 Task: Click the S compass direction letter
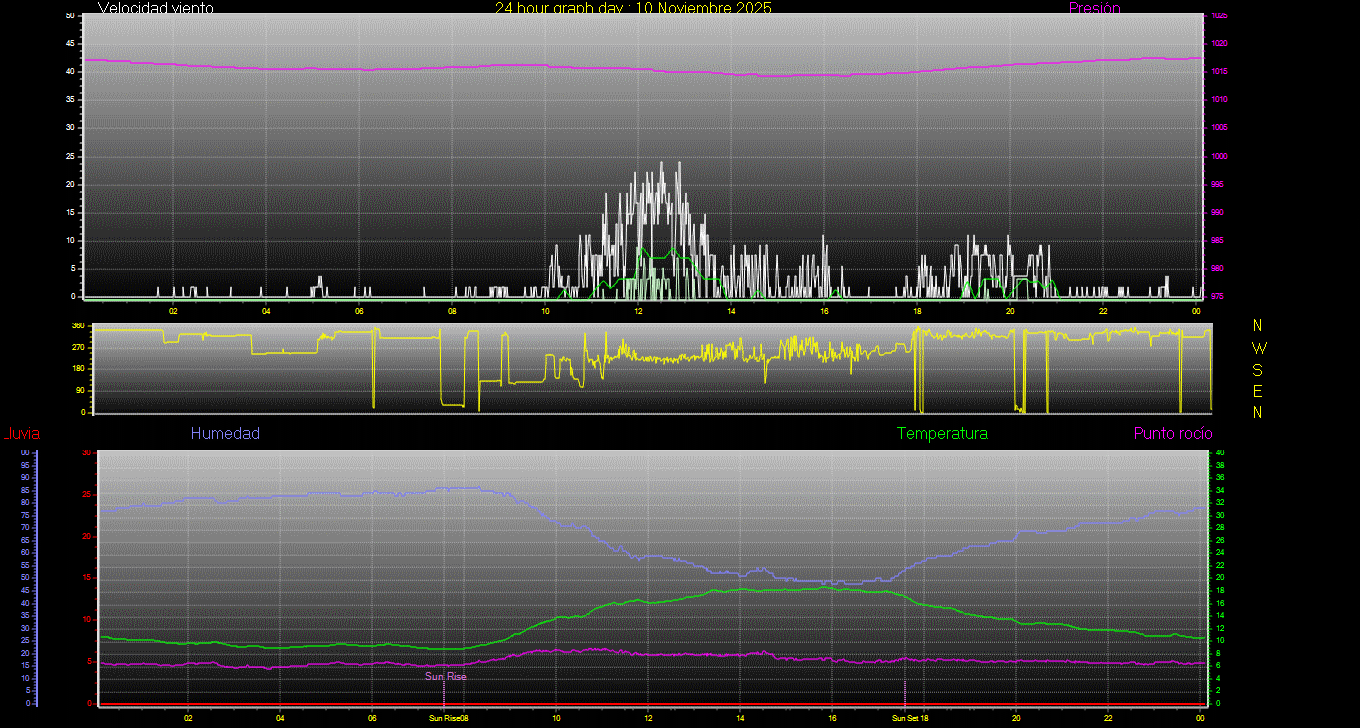pyautogui.click(x=1257, y=369)
